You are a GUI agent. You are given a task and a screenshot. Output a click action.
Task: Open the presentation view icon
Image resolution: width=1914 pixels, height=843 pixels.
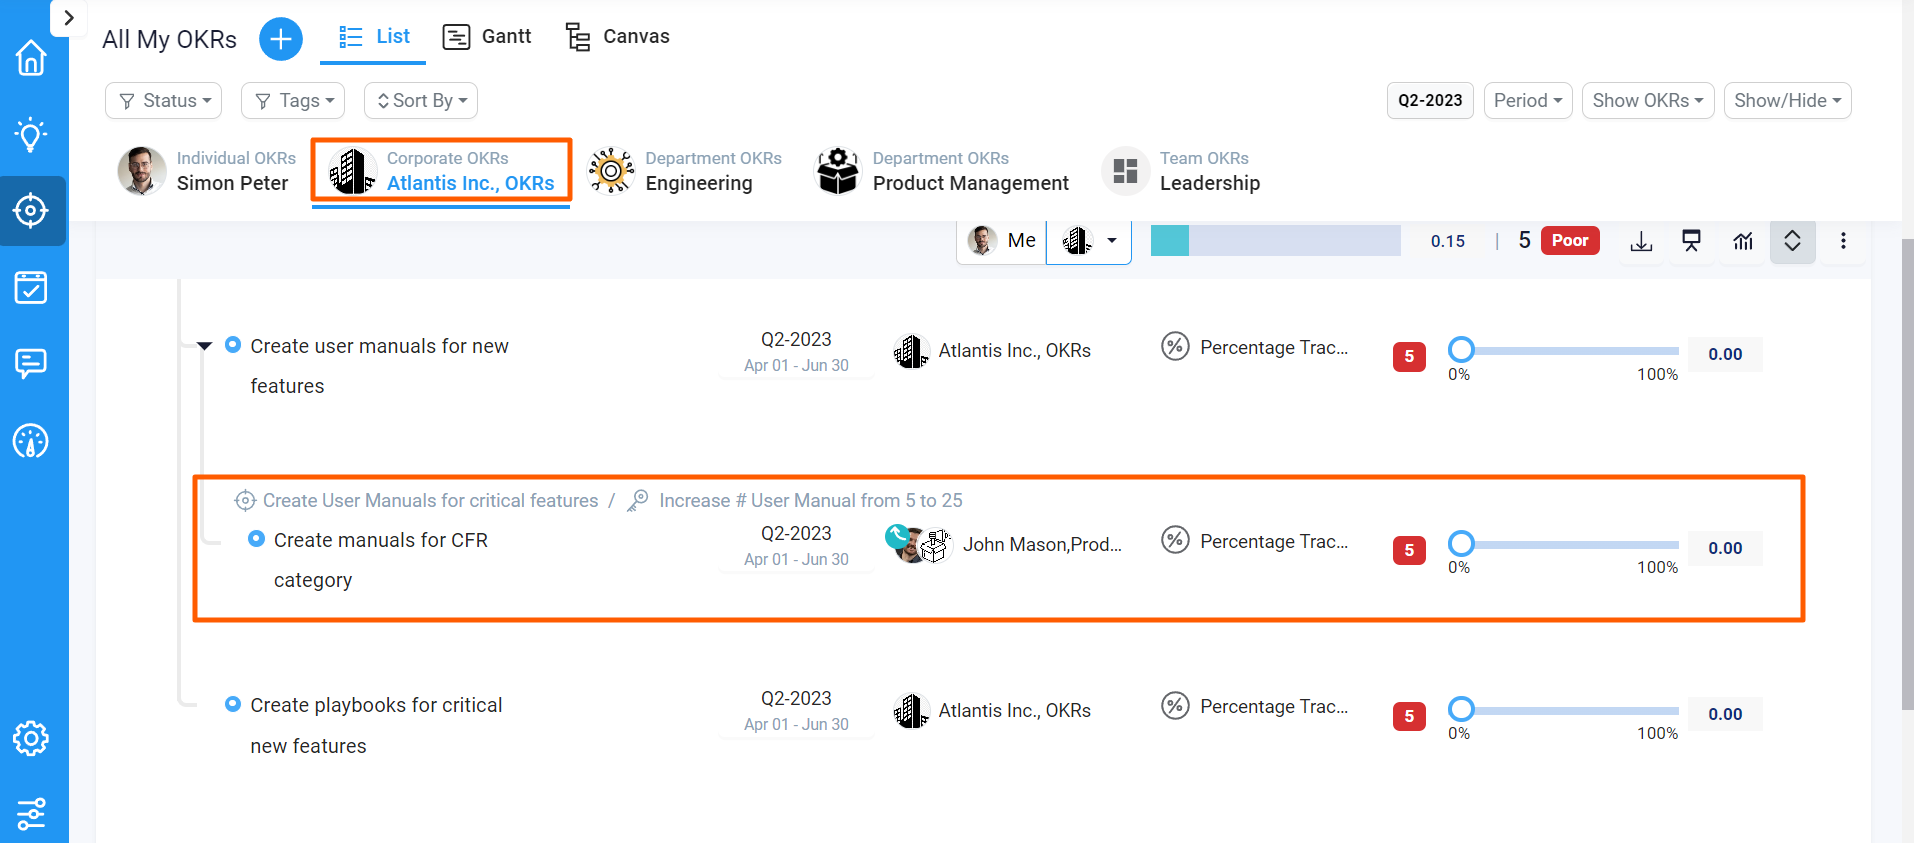pyautogui.click(x=1691, y=241)
